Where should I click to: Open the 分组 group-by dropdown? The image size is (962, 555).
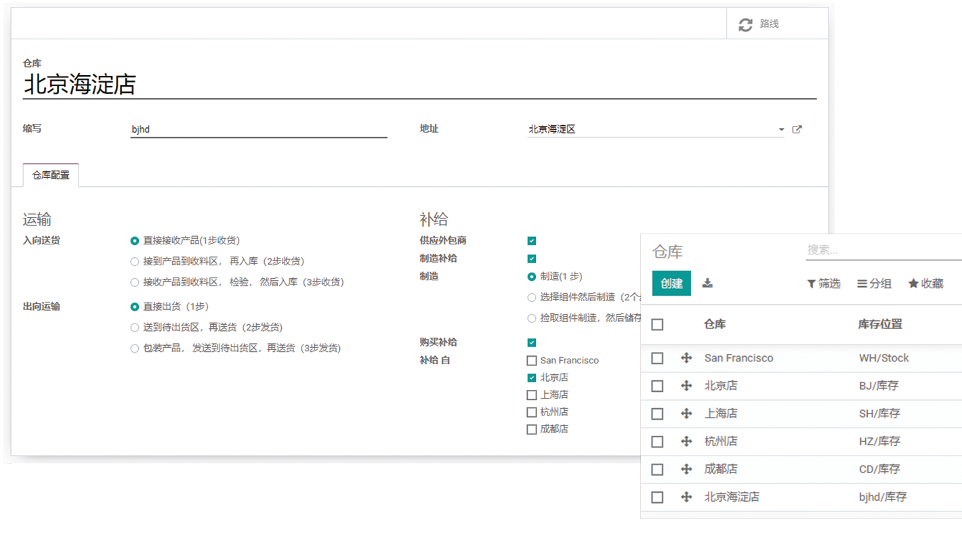point(874,284)
